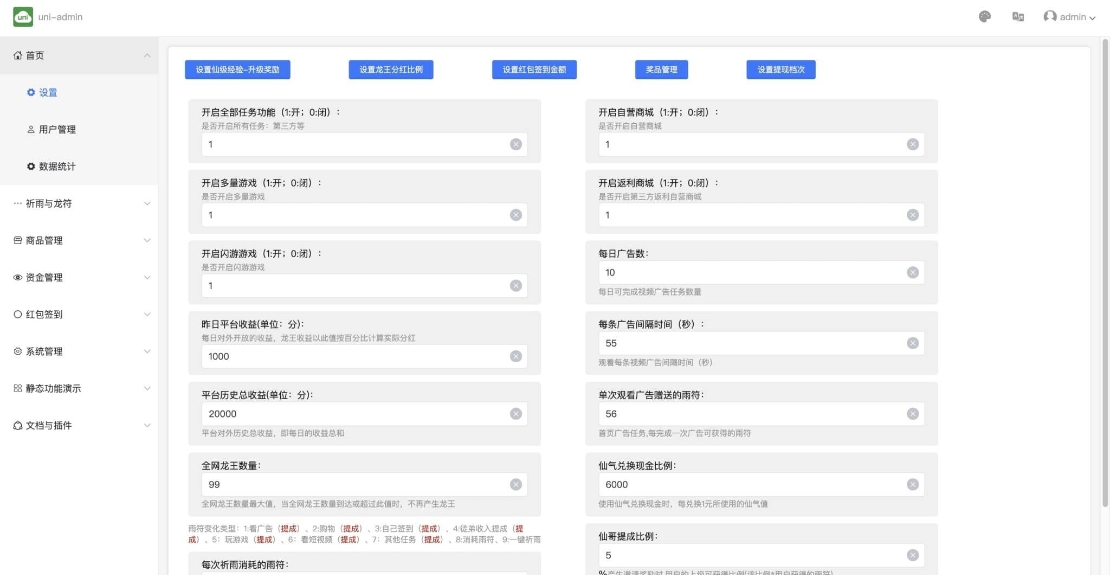Viewport: 1110px width, 575px height.
Task: Clear the 开启全部任务功能 field with its X icon
Action: (516, 144)
